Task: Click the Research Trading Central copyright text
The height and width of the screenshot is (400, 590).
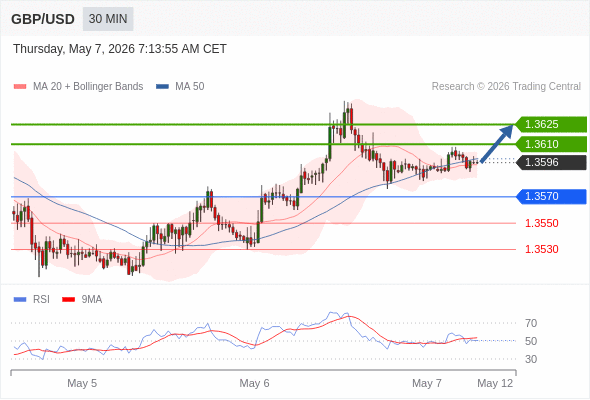Action: point(506,87)
